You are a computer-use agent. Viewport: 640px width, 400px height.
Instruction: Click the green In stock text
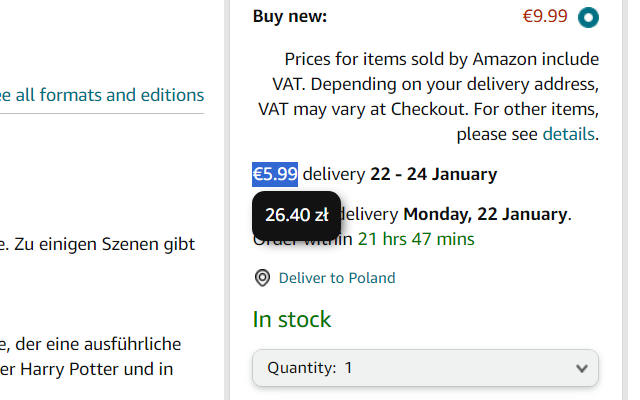pos(292,320)
